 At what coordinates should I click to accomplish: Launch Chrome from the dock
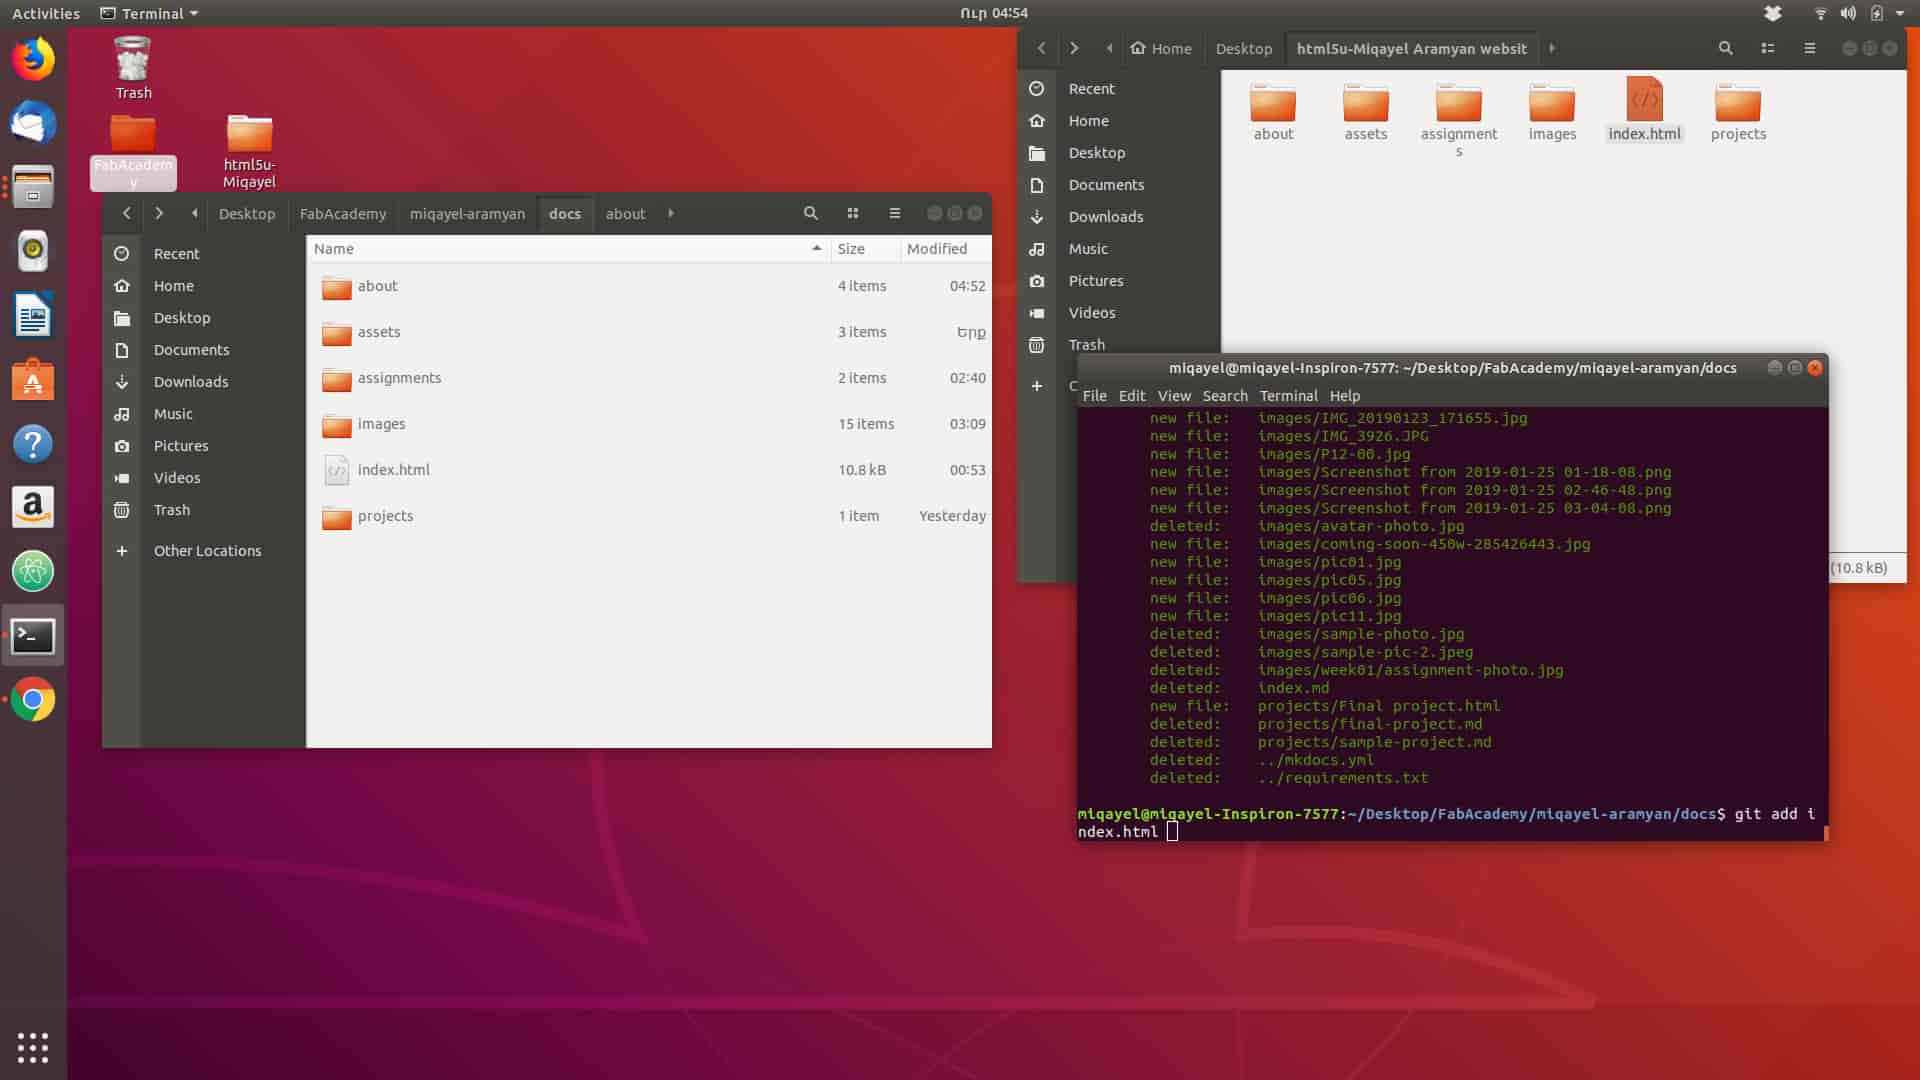click(33, 700)
